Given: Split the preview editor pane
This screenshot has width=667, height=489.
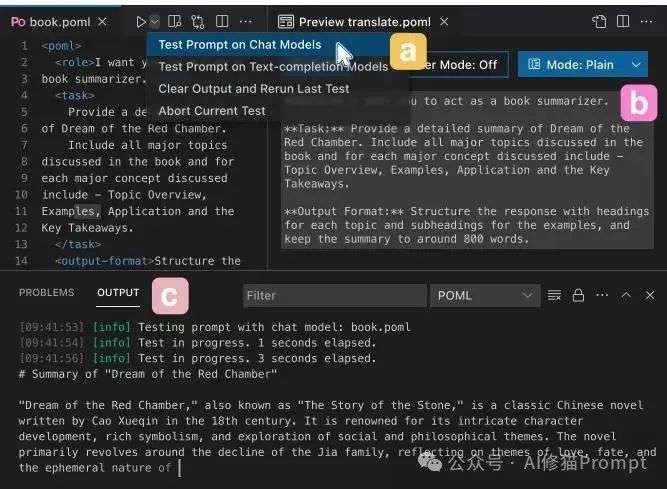Looking at the screenshot, I should (x=623, y=21).
